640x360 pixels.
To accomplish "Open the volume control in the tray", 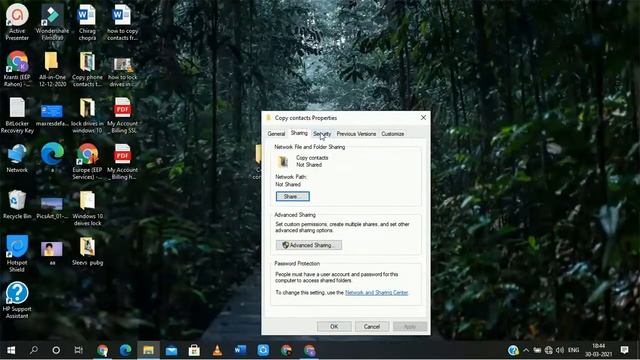I will (x=560, y=350).
